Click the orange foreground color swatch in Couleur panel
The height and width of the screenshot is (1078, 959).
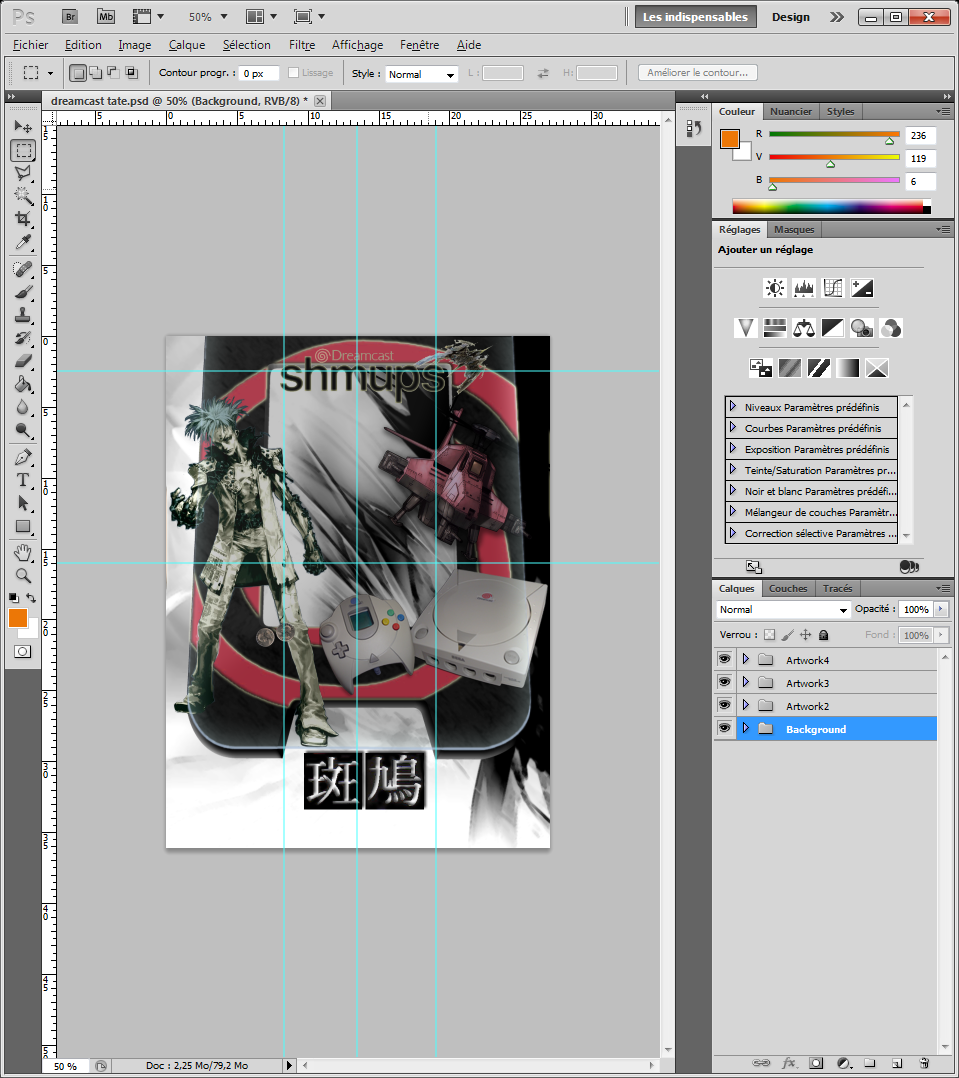click(729, 139)
